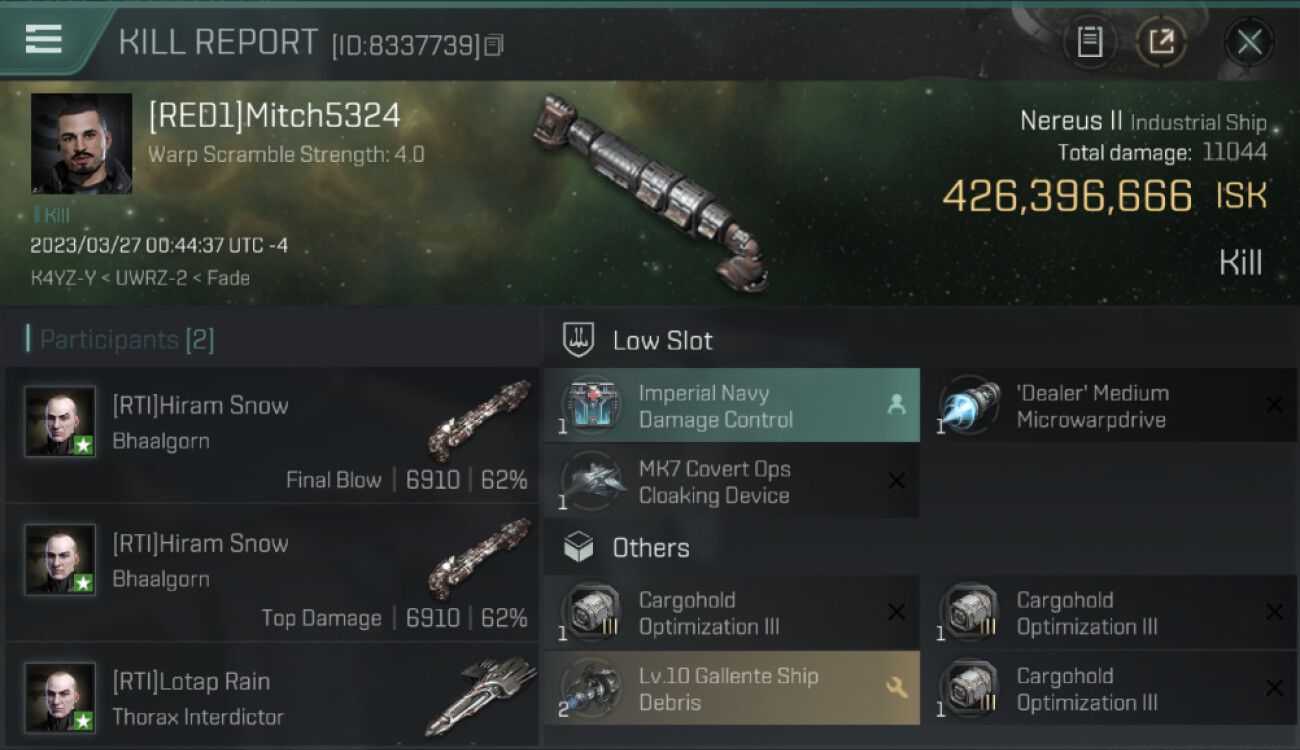Open Hiram Snow Top Damage participant entry
The width and height of the screenshot is (1300, 750).
tap(272, 573)
